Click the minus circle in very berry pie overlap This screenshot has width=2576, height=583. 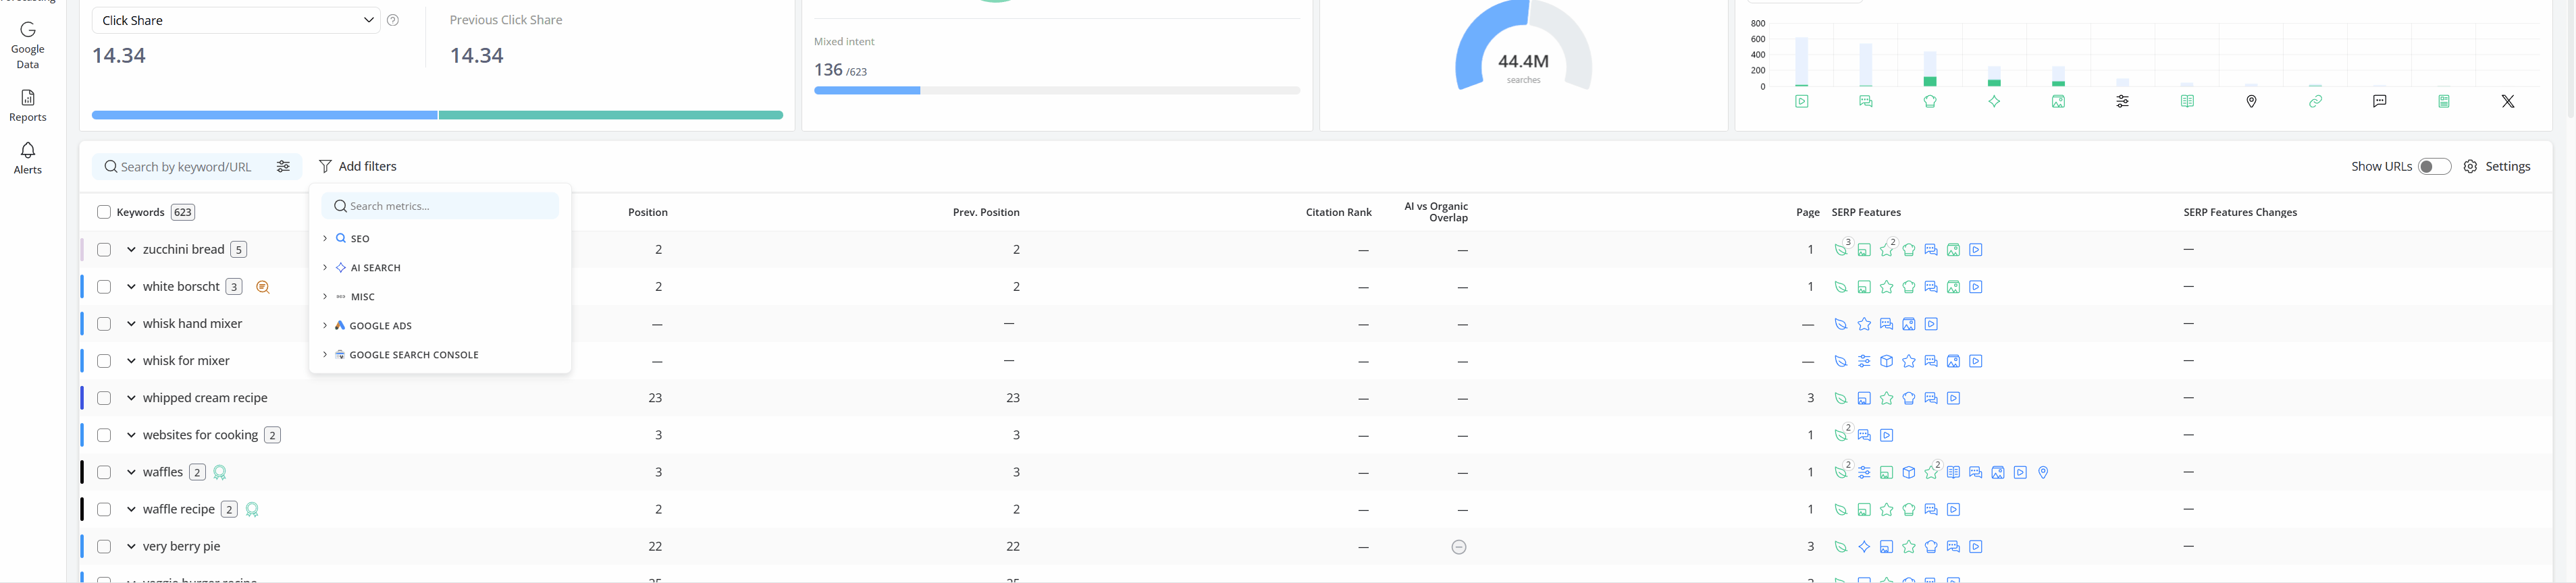(x=1459, y=547)
